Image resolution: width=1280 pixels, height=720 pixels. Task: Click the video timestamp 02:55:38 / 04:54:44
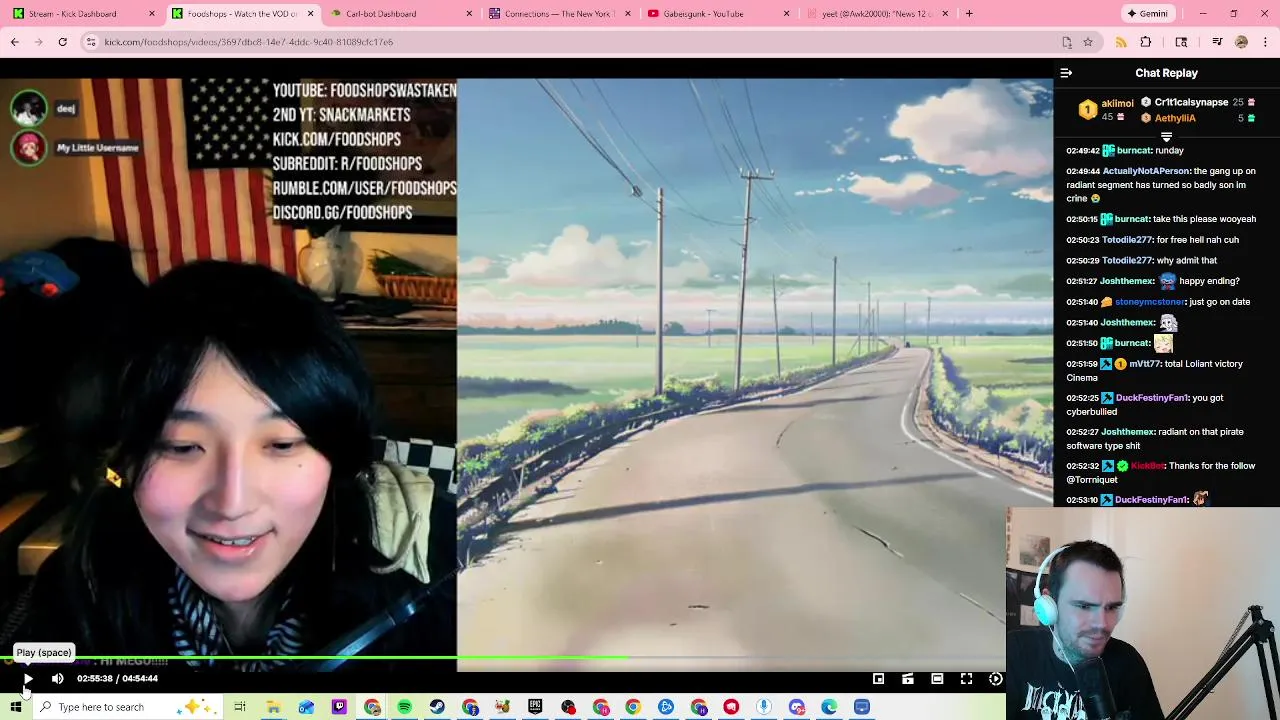(117, 679)
